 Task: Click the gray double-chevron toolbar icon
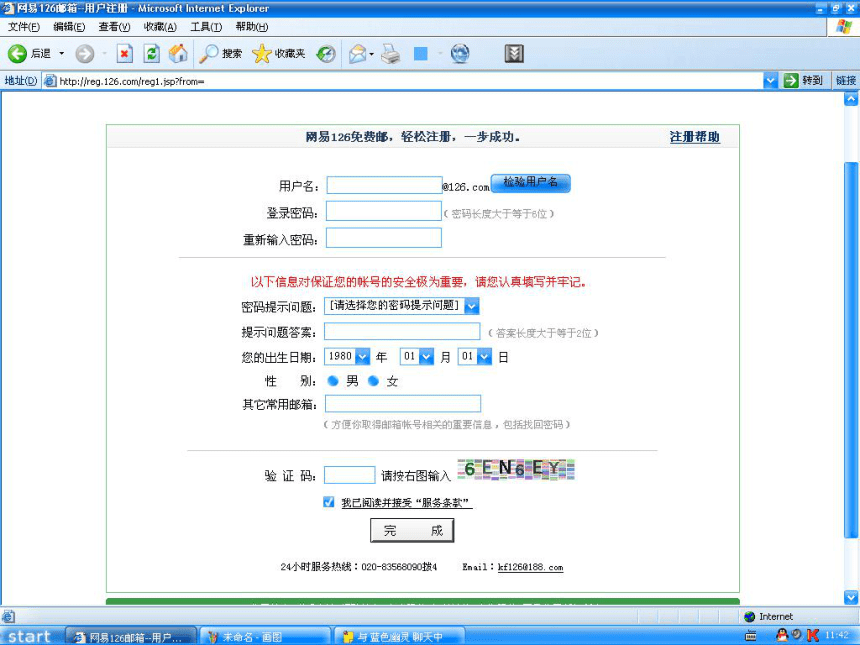514,54
